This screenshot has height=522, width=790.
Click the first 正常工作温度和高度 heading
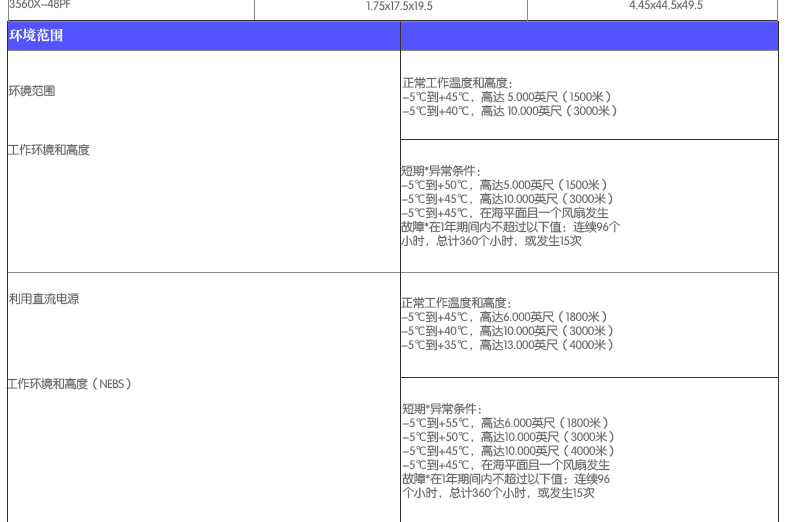[457, 83]
